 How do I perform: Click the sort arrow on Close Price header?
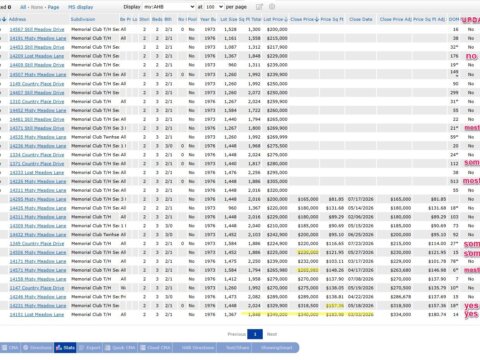point(317,19)
